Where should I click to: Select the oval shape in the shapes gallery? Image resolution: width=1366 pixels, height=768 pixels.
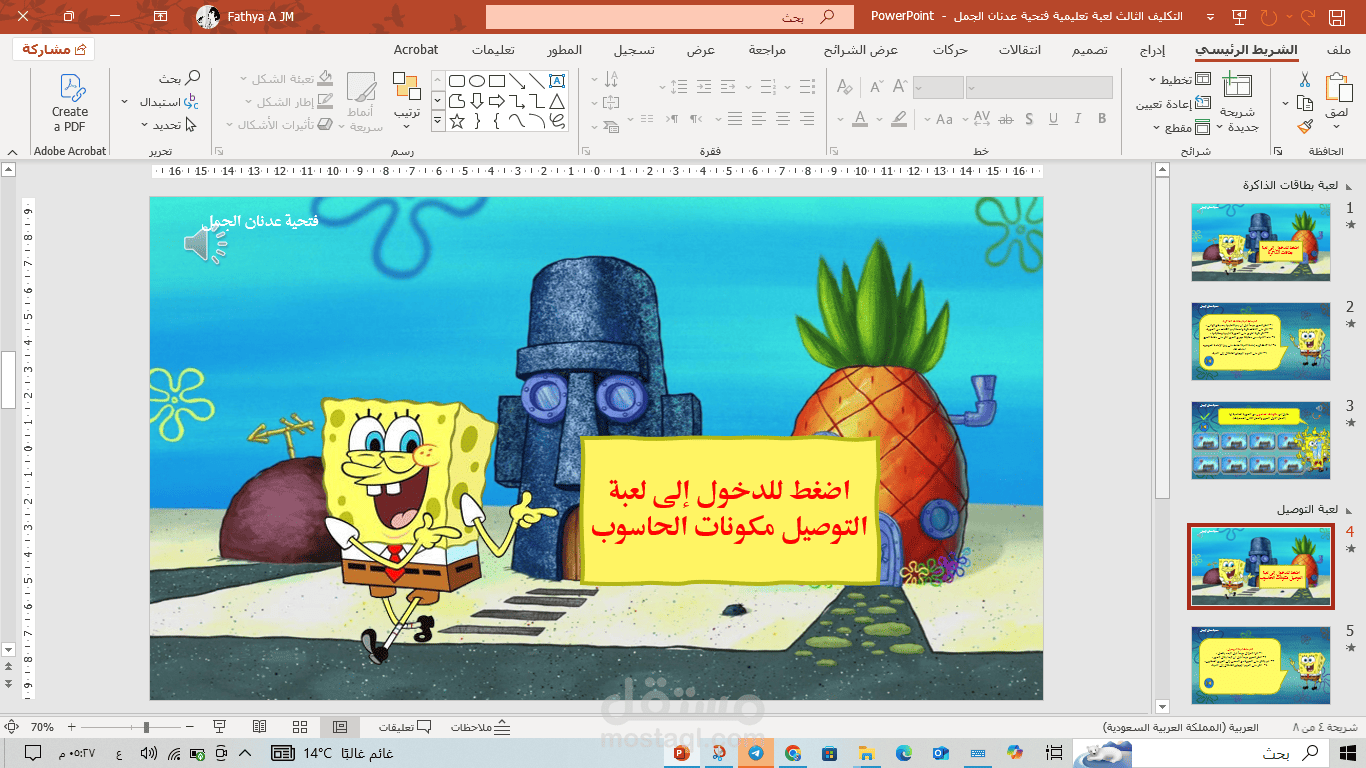coord(477,81)
